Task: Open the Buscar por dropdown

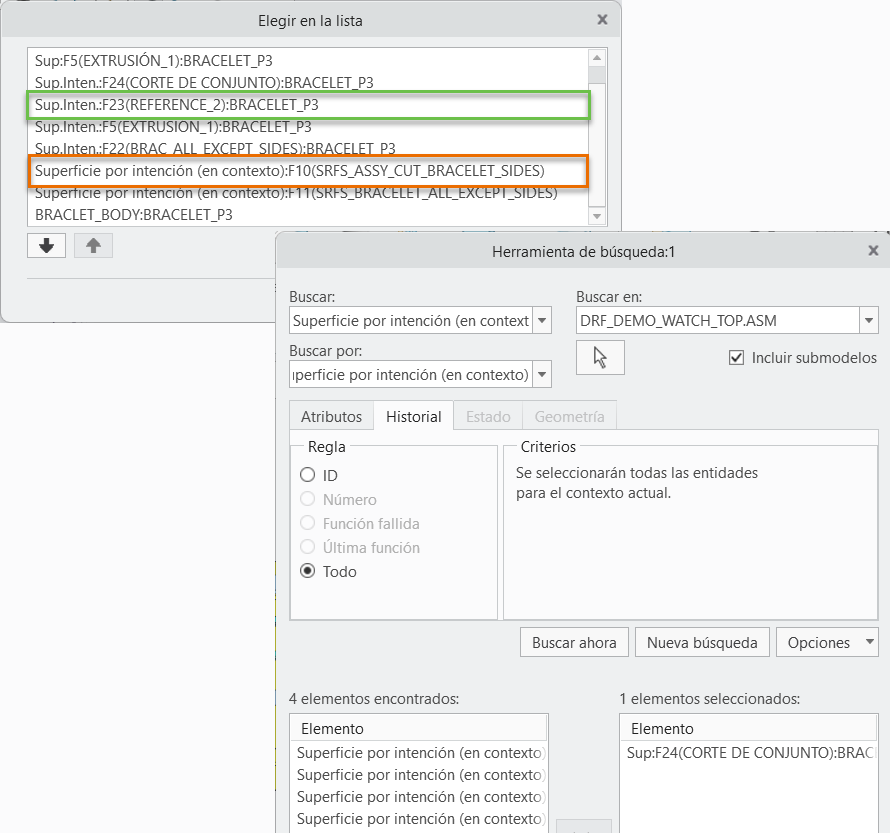Action: [x=542, y=375]
